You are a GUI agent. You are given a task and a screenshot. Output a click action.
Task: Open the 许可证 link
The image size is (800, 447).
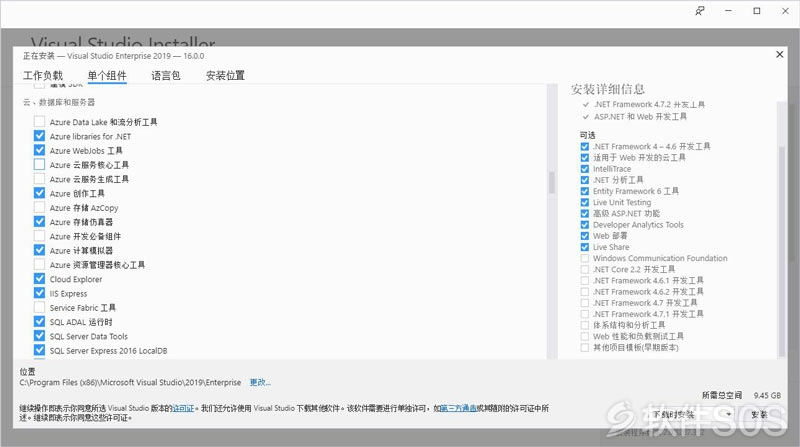pyautogui.click(x=183, y=408)
